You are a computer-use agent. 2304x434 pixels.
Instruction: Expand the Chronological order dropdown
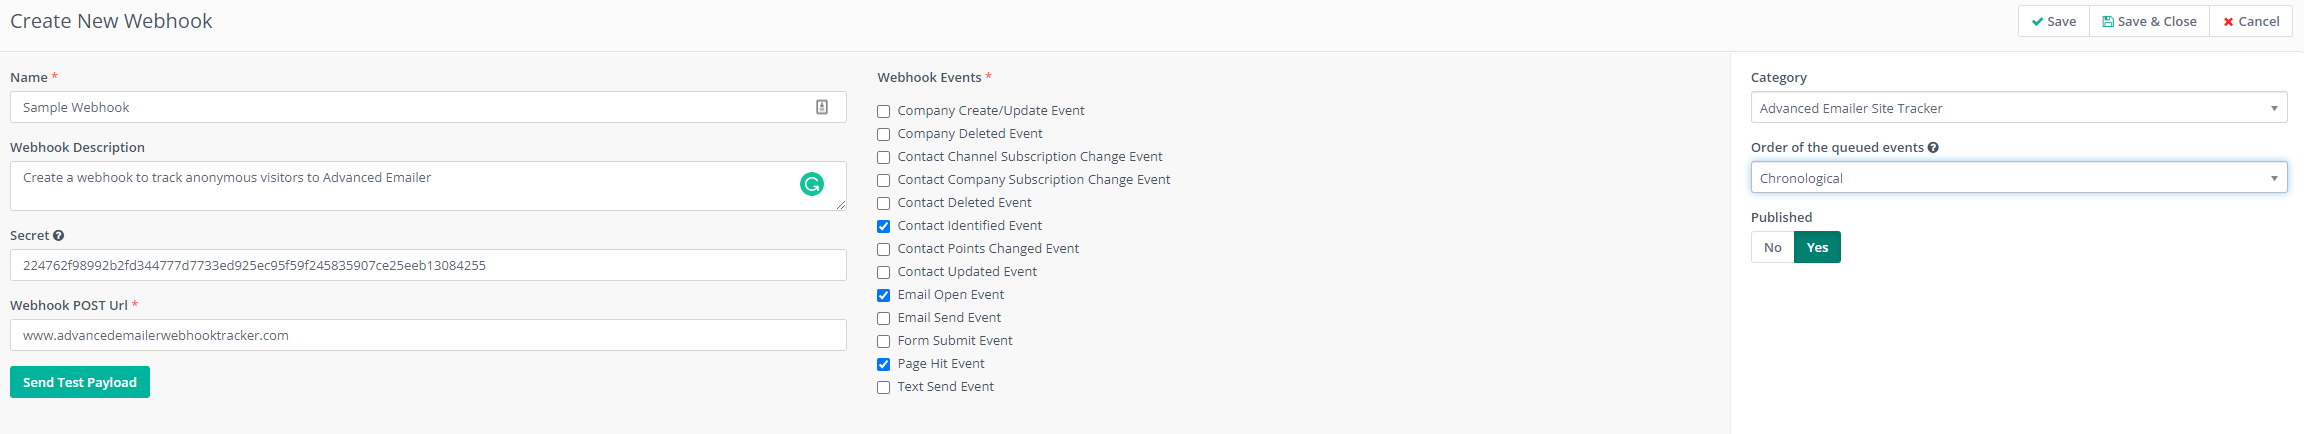[2018, 178]
